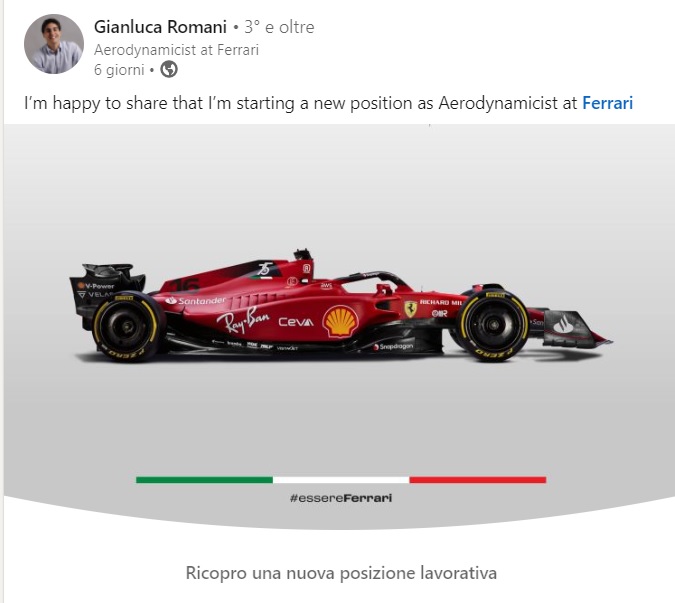Click the Ray-Ban logo on the sidepod

point(244,322)
